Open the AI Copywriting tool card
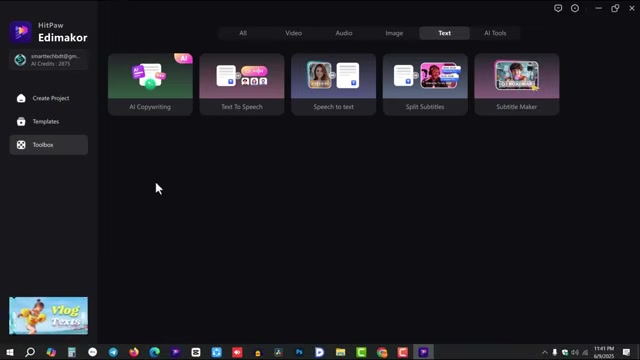 [x=150, y=84]
